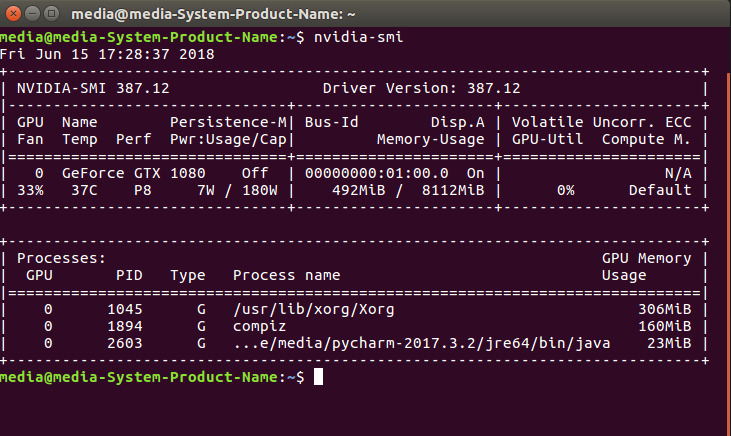Image resolution: width=731 pixels, height=436 pixels.
Task: Click the 'Persistence-M' column header
Action: click(228, 122)
